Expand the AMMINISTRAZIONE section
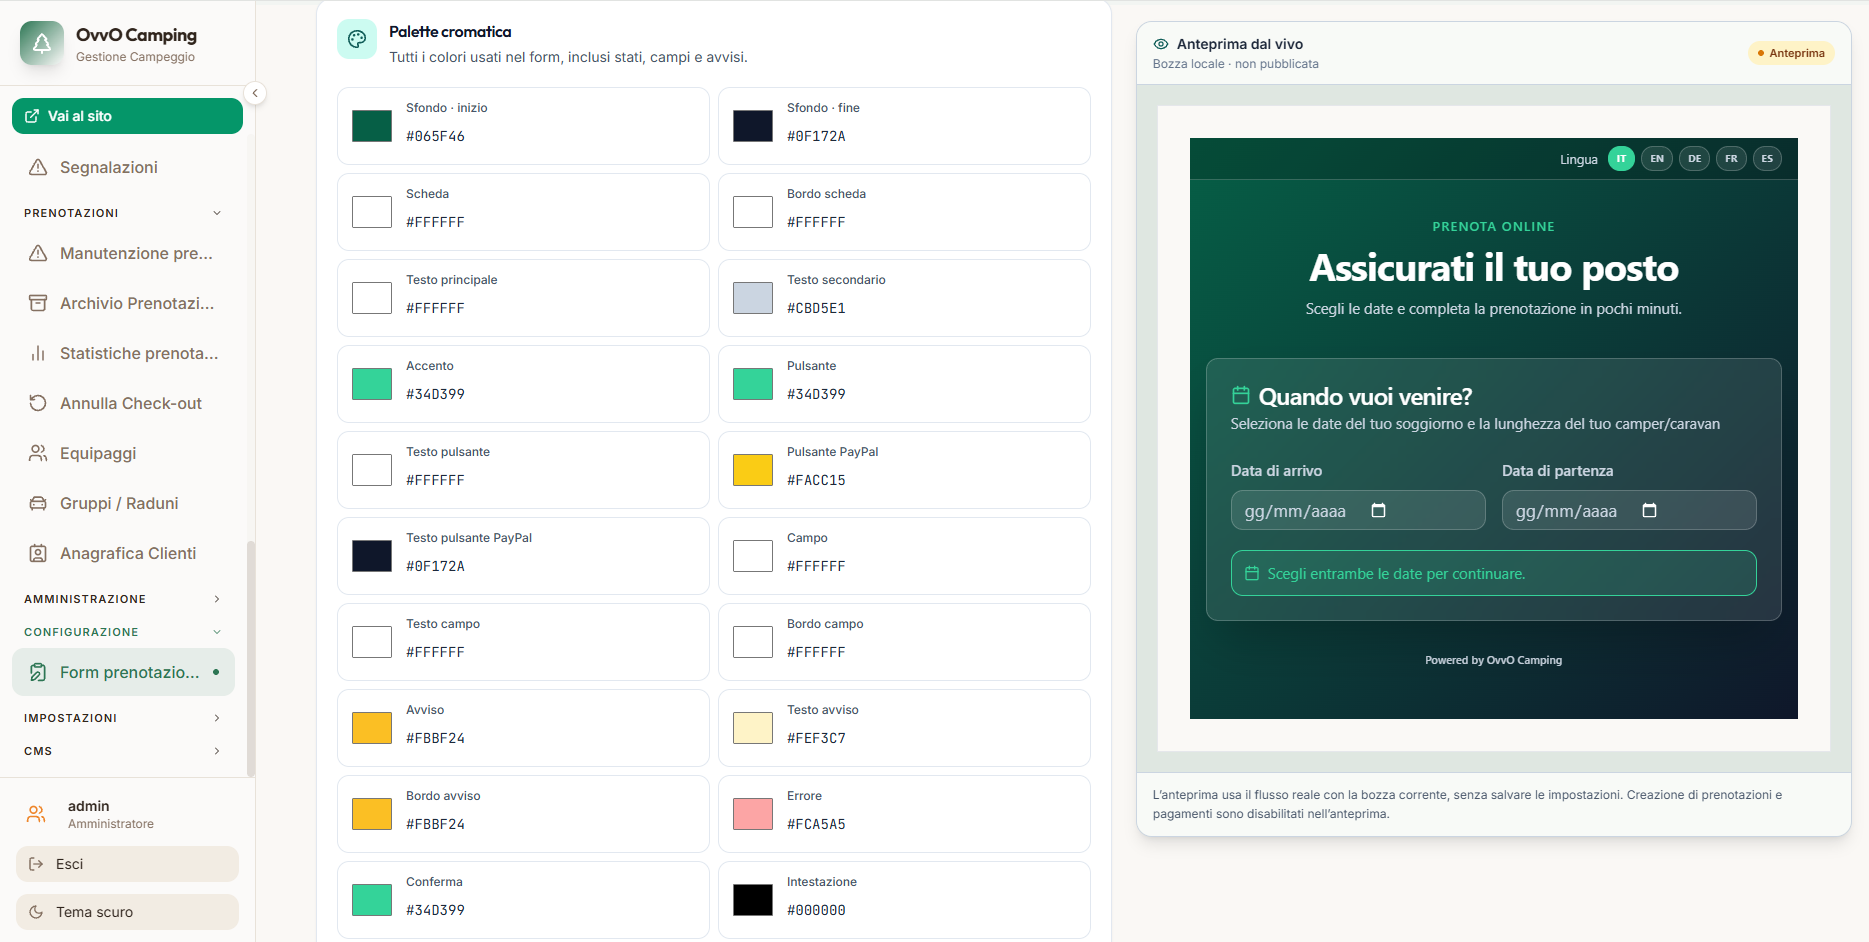The image size is (1869, 942). (x=122, y=599)
